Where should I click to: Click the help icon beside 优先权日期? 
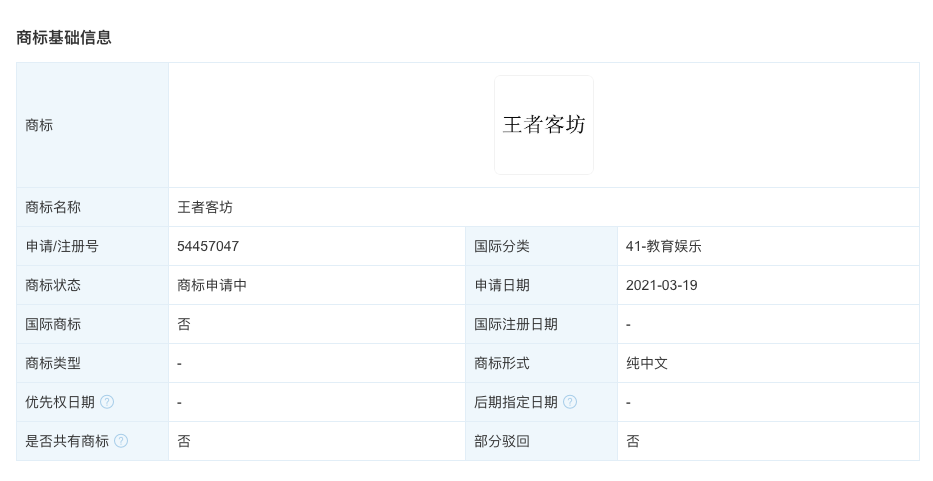[x=107, y=402]
